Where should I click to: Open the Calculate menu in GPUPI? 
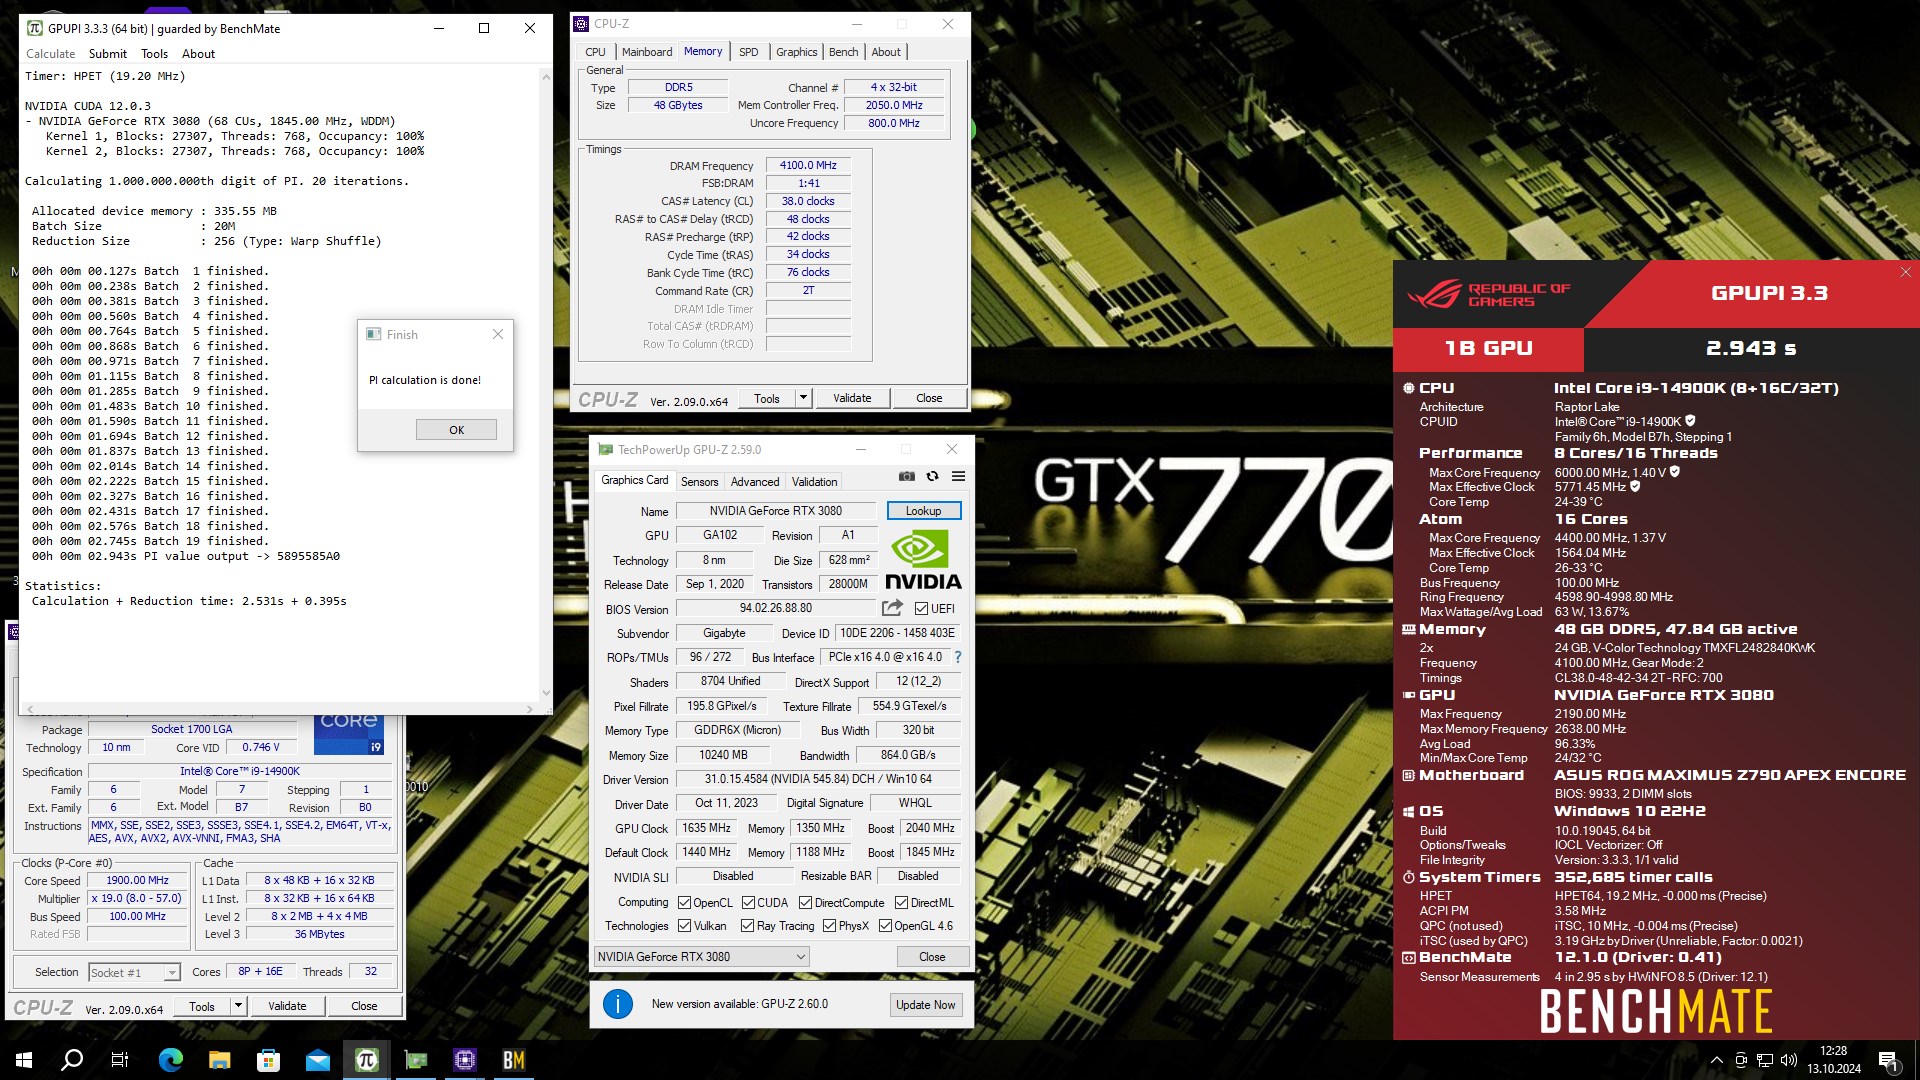[x=50, y=54]
